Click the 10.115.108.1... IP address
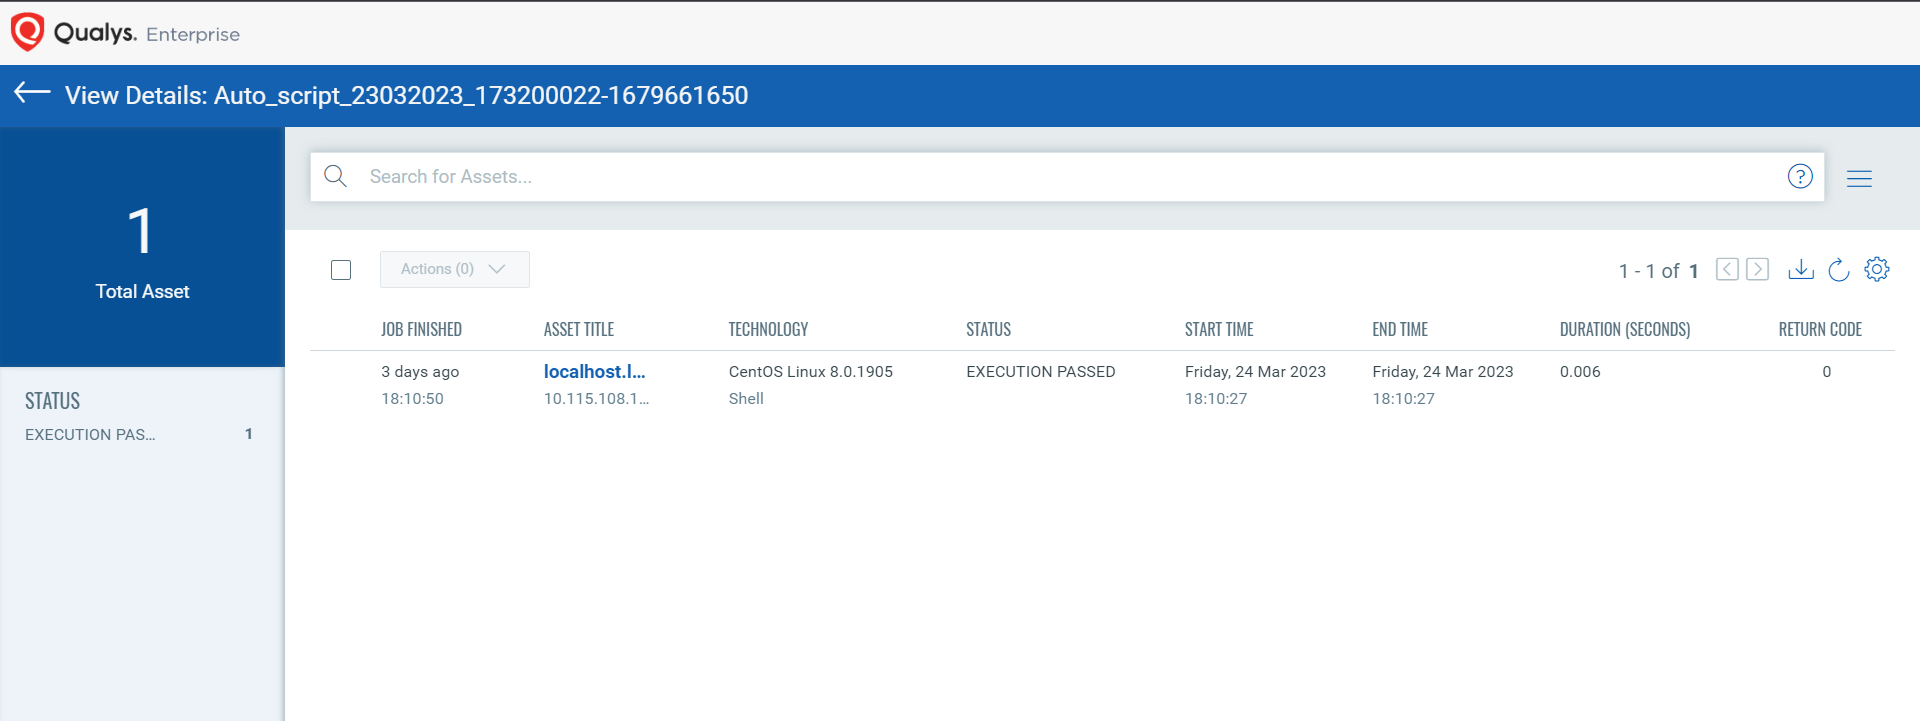 point(596,398)
